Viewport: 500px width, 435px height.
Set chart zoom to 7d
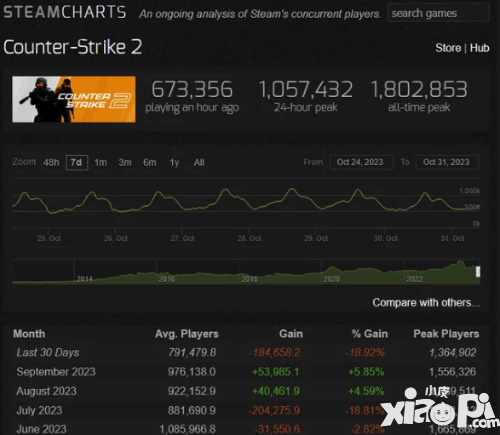point(77,163)
